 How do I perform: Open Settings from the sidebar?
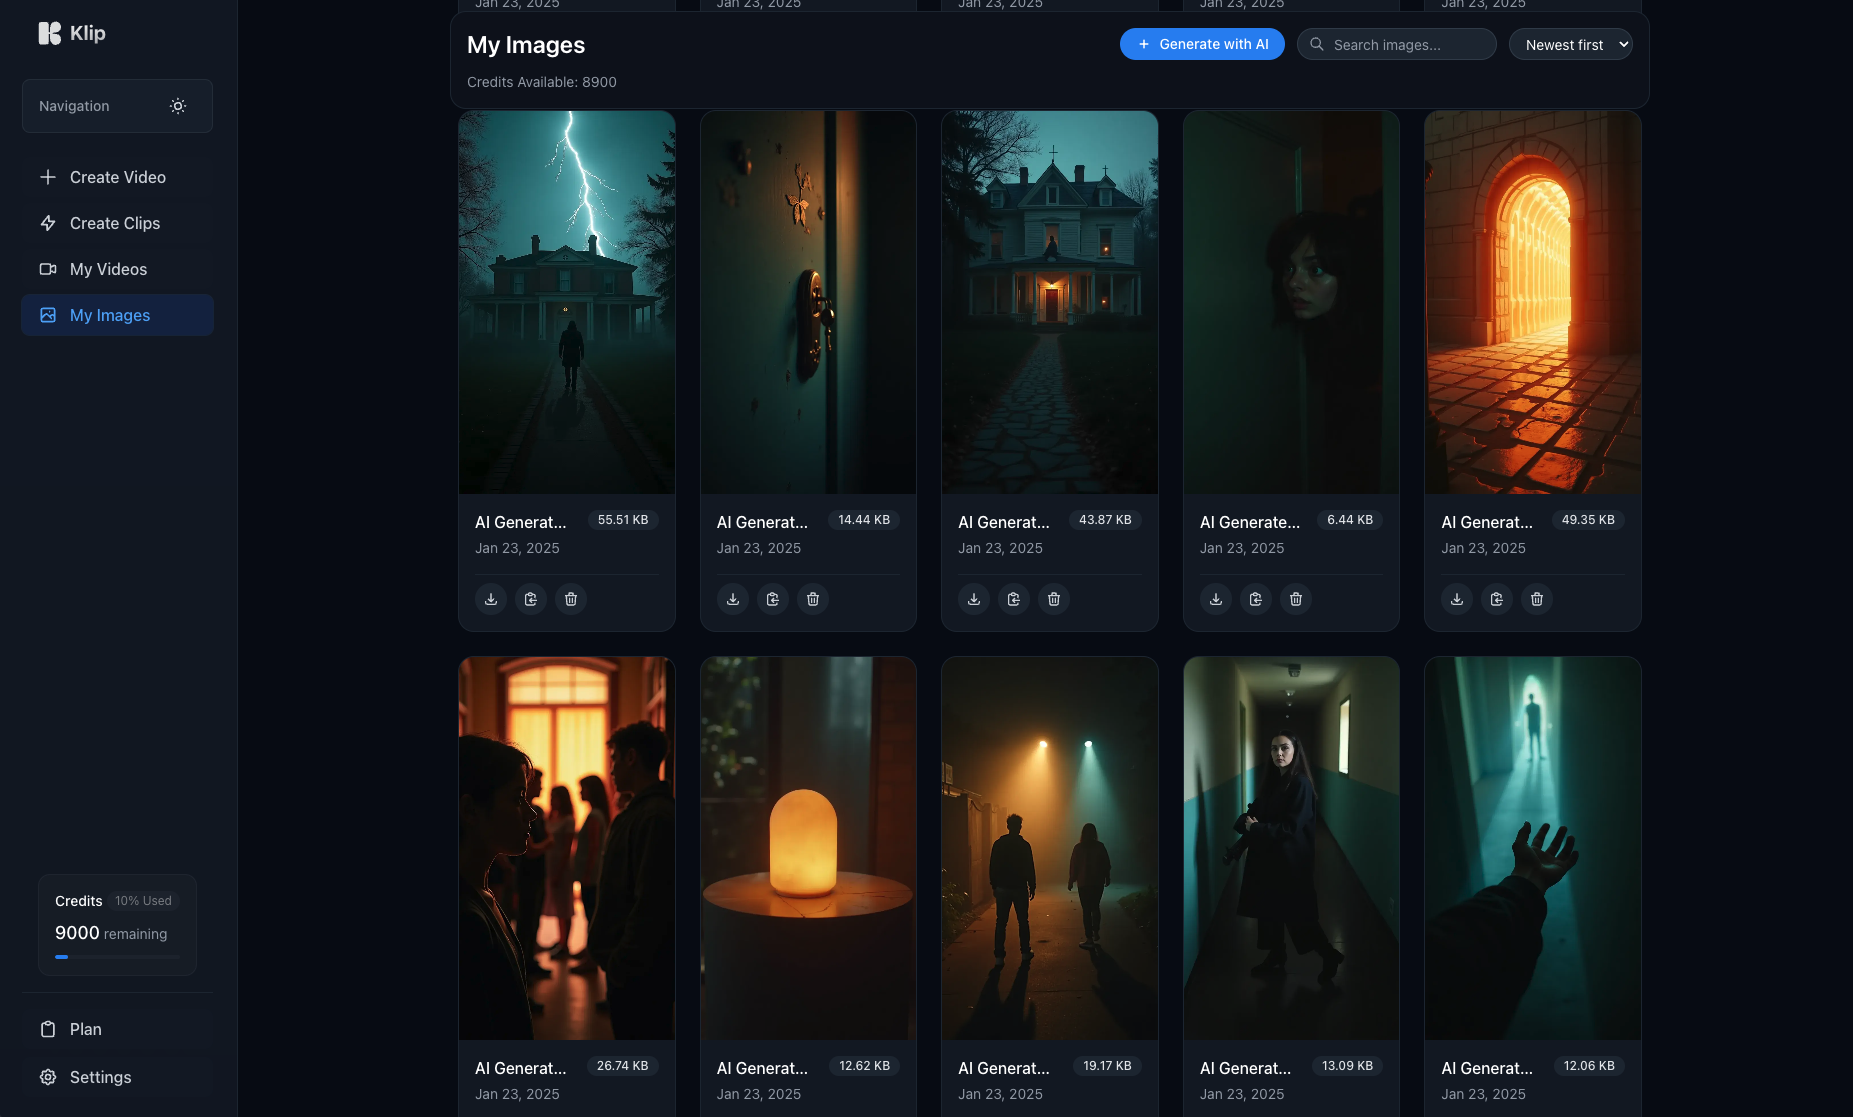pos(117,1077)
